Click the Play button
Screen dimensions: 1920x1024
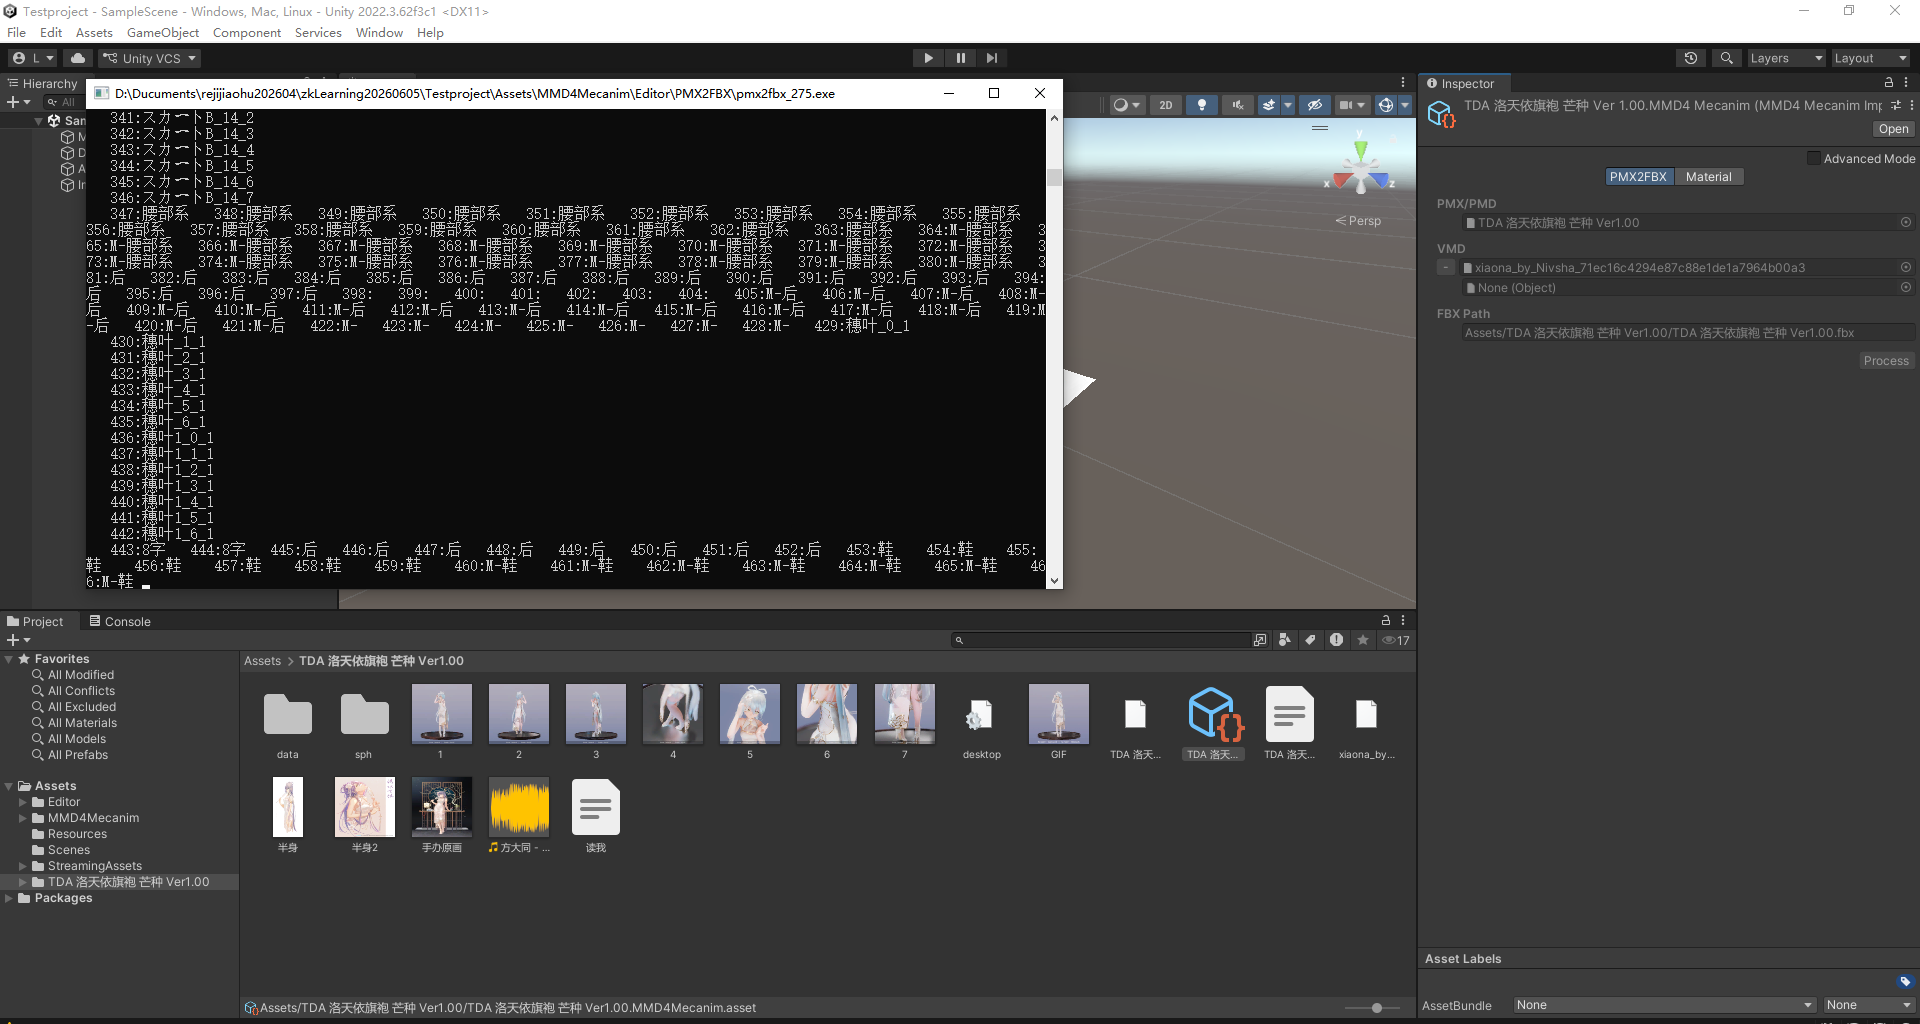point(928,58)
